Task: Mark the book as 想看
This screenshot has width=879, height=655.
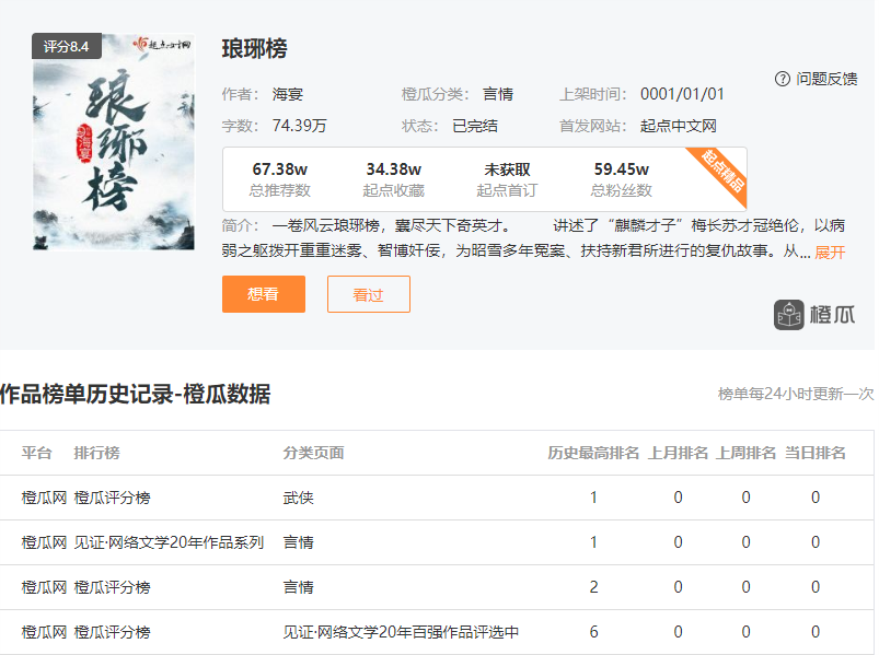Action: [263, 294]
